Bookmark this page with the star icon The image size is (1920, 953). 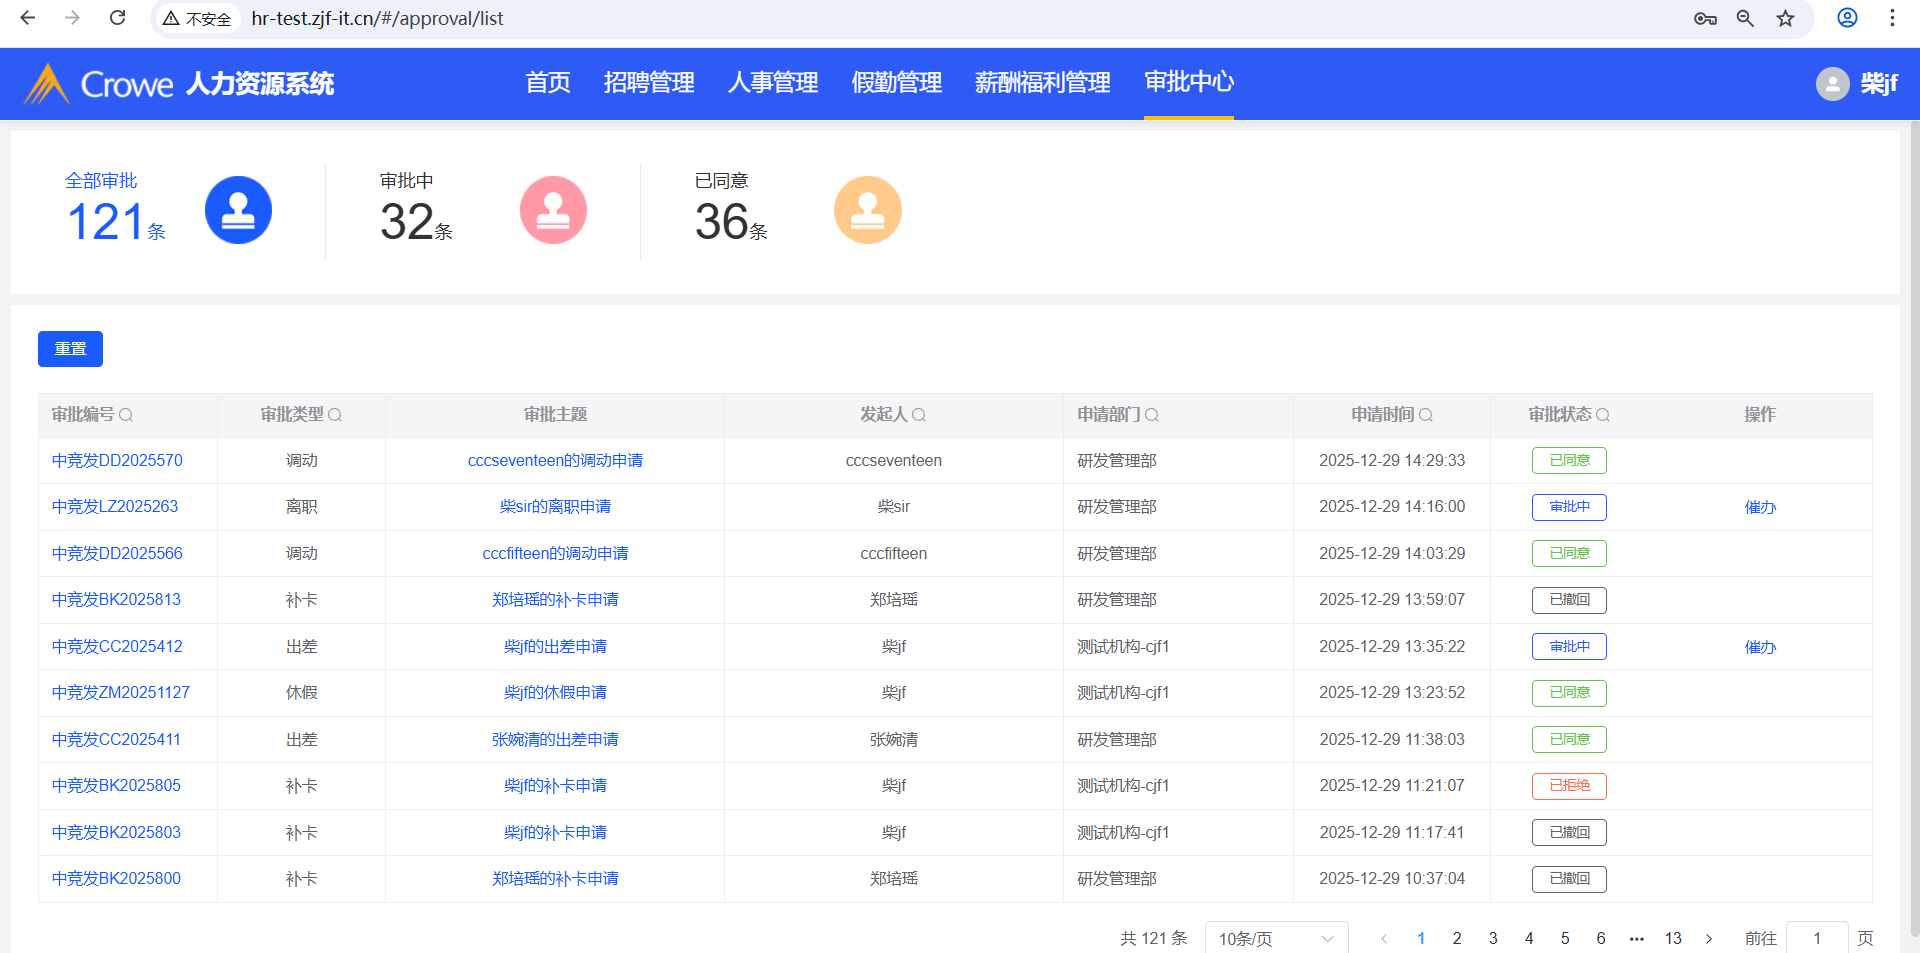[x=1785, y=18]
